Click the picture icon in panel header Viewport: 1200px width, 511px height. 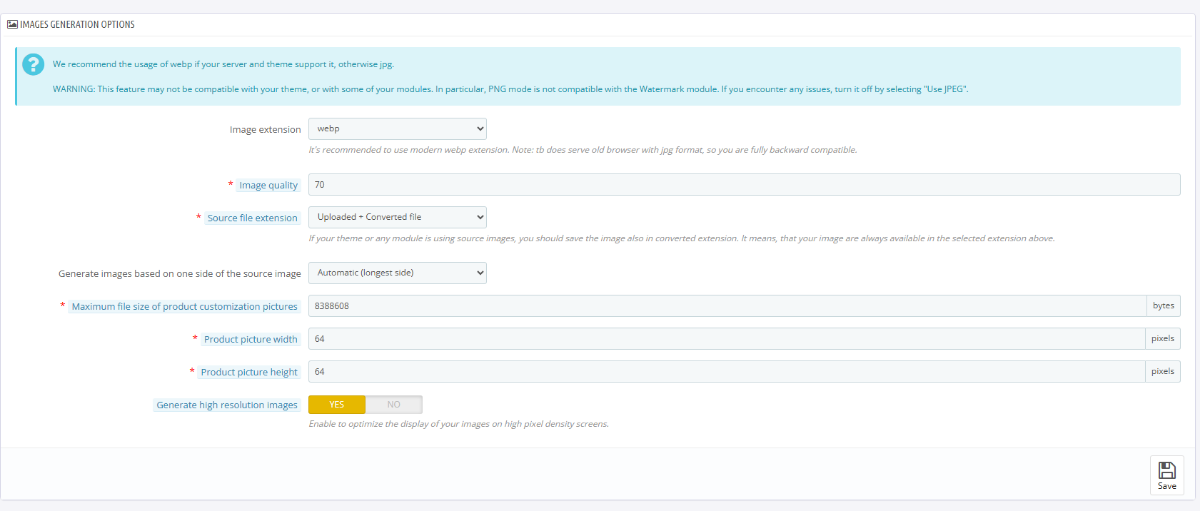[x=13, y=24]
